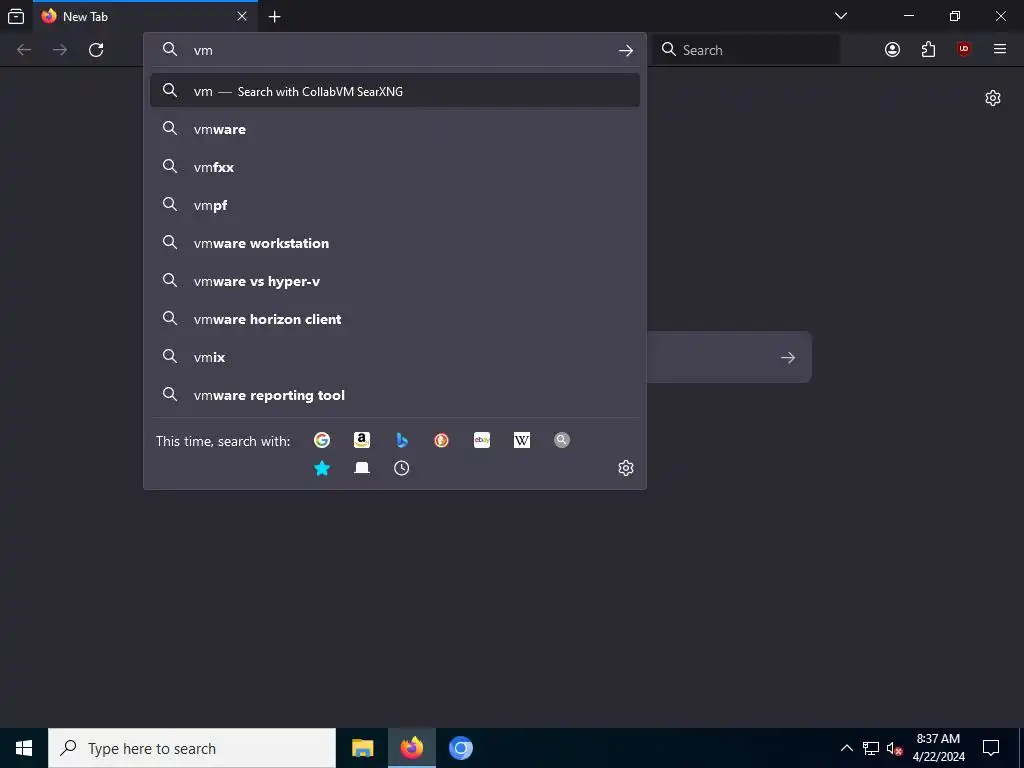Choose the gray magnifier search engine icon

(x=562, y=440)
